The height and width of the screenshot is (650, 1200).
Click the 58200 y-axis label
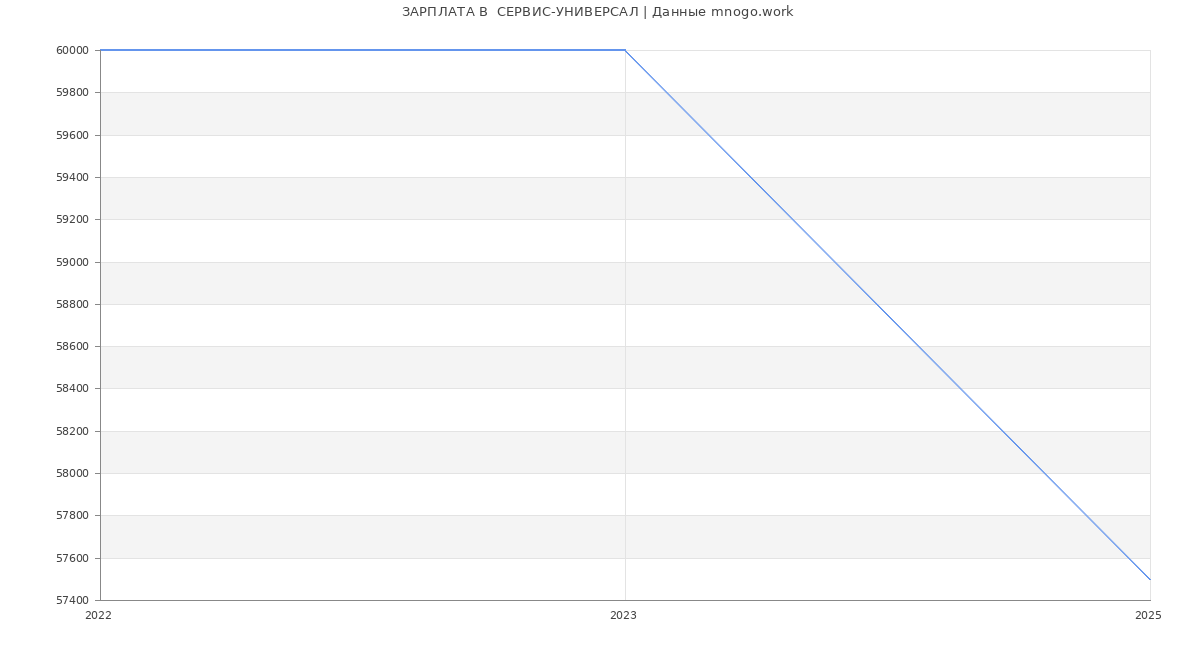(72, 432)
